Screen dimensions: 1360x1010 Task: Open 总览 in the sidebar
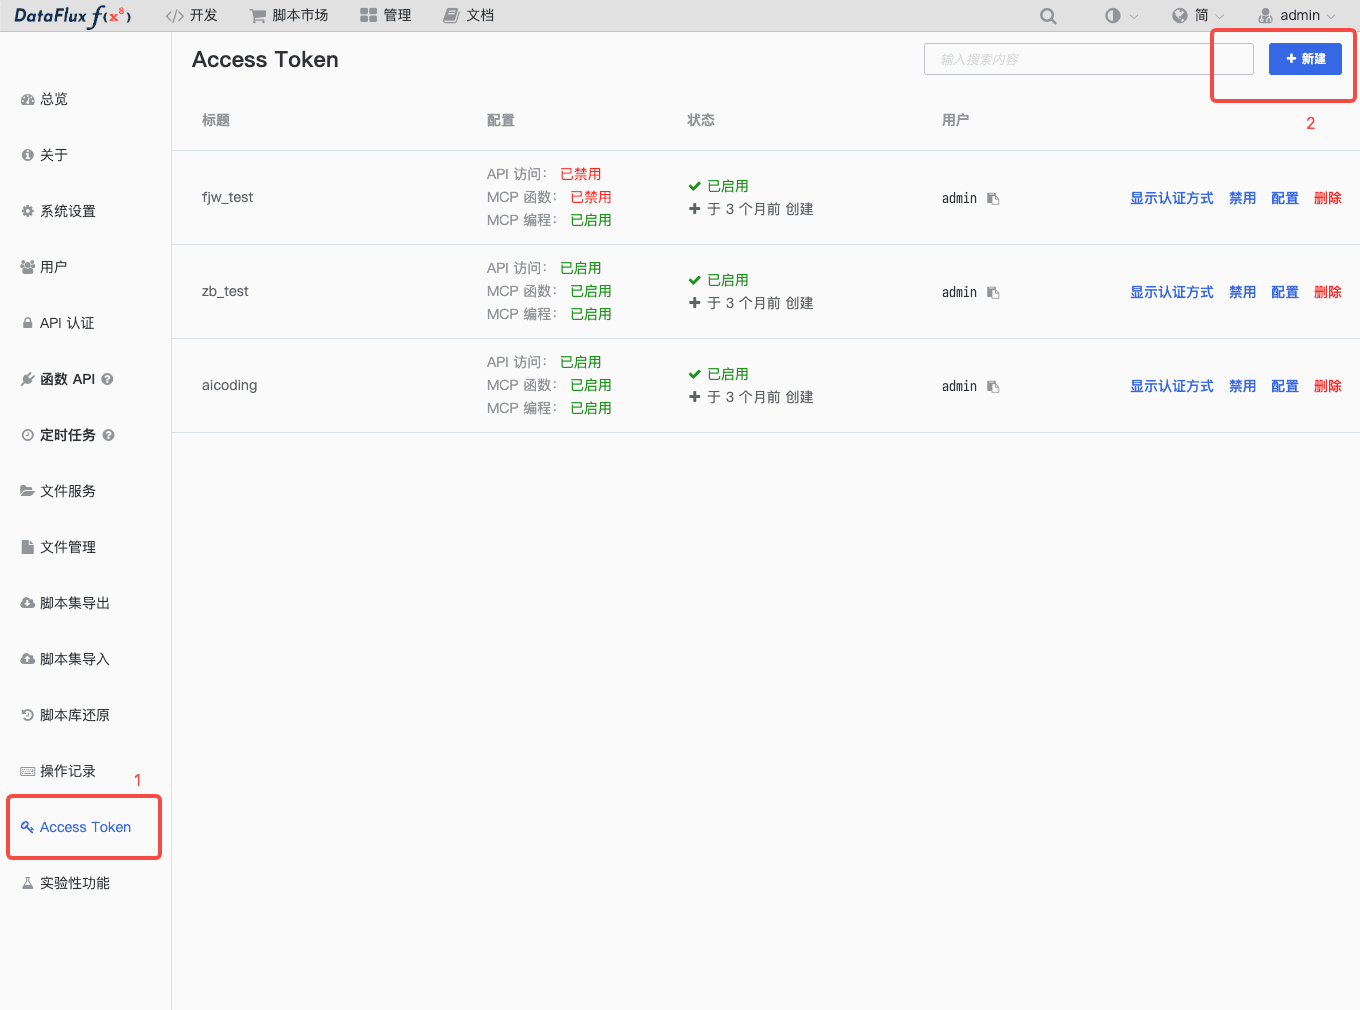(x=45, y=99)
